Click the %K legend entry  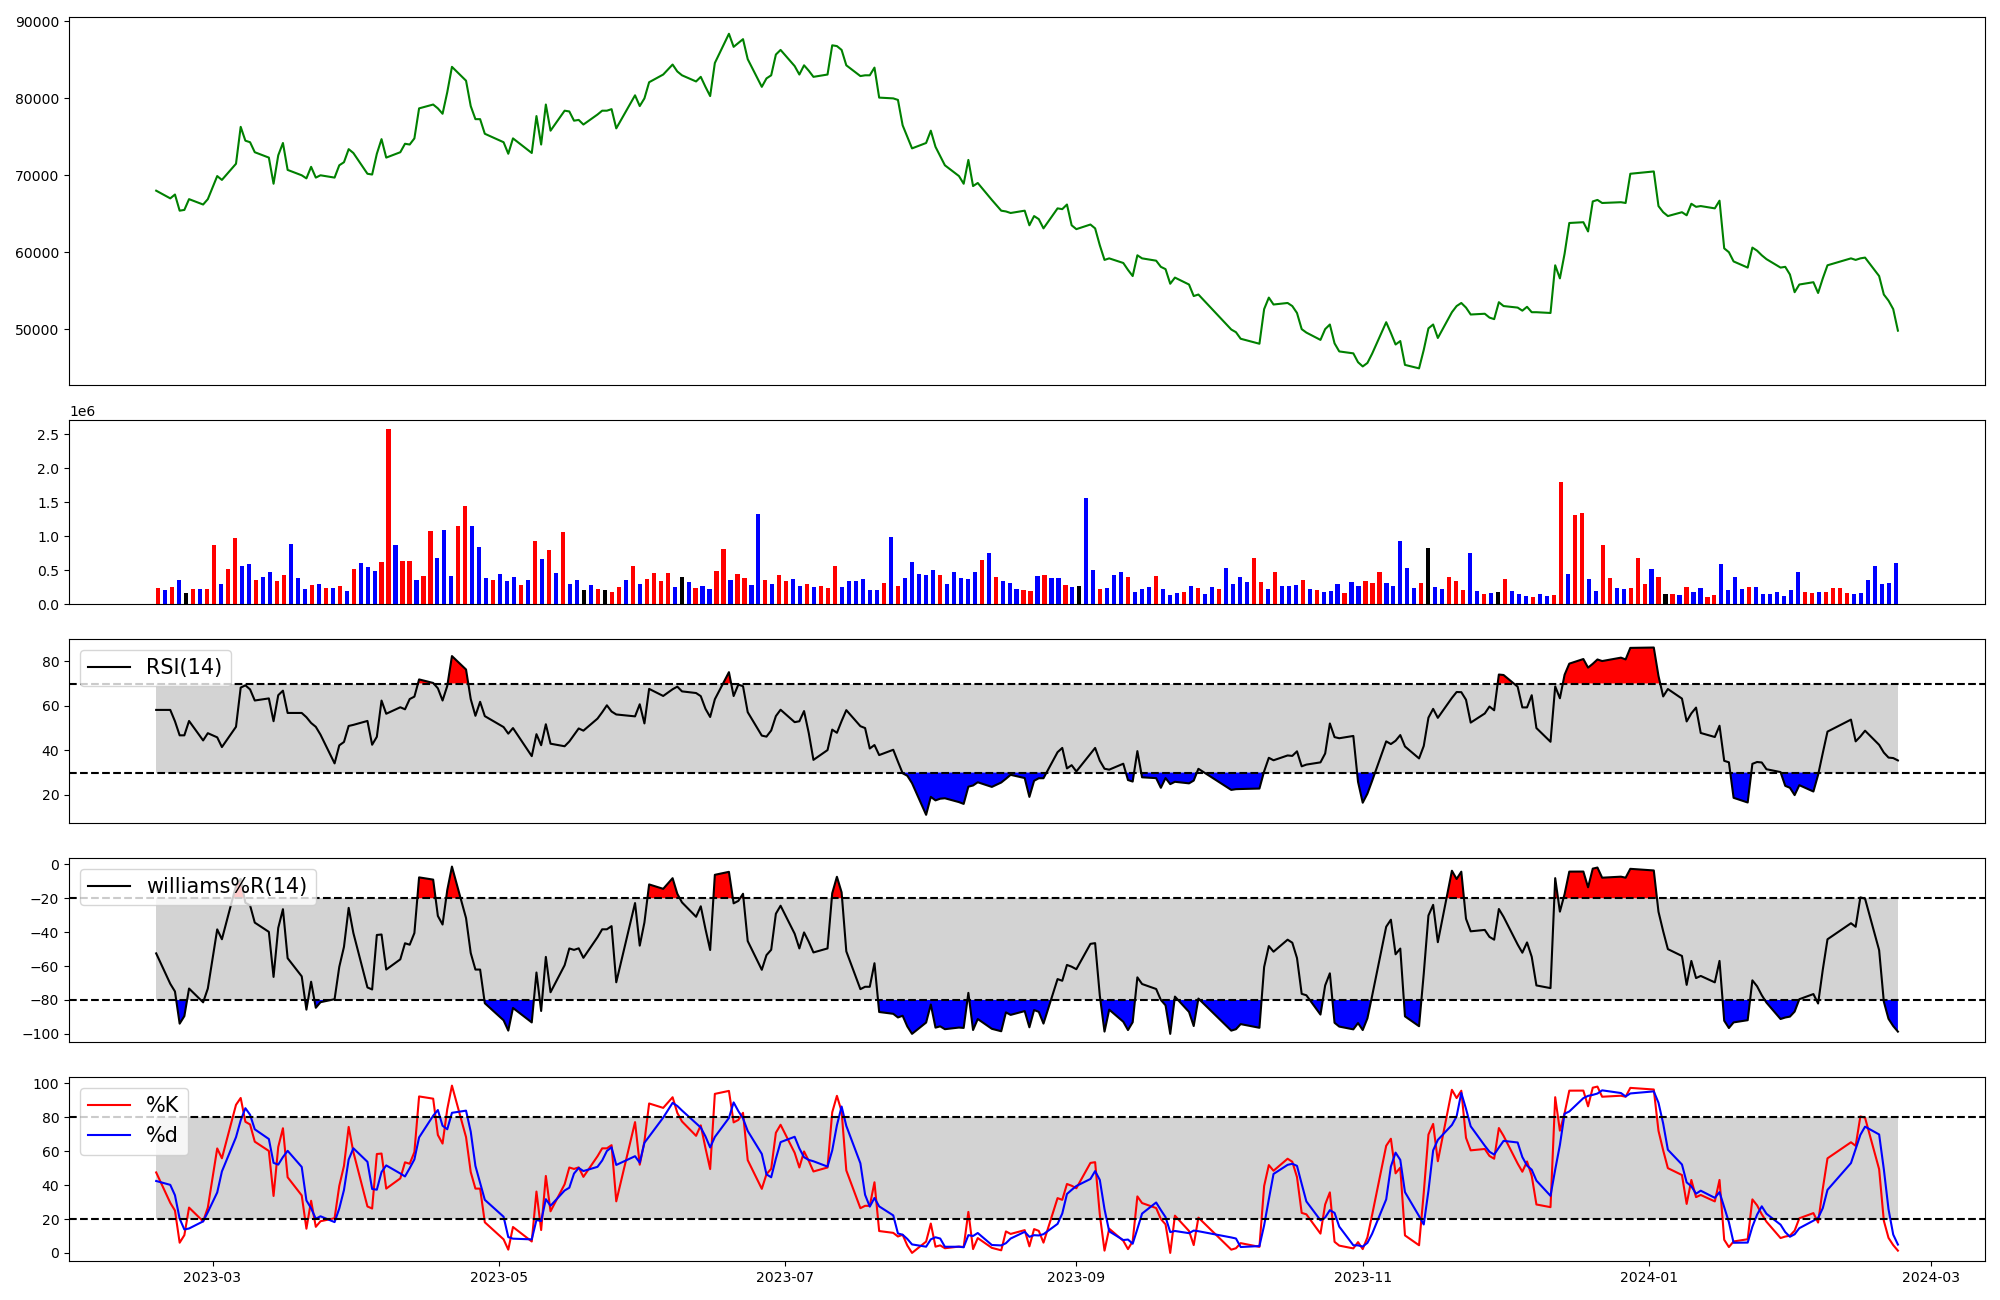162,1105
